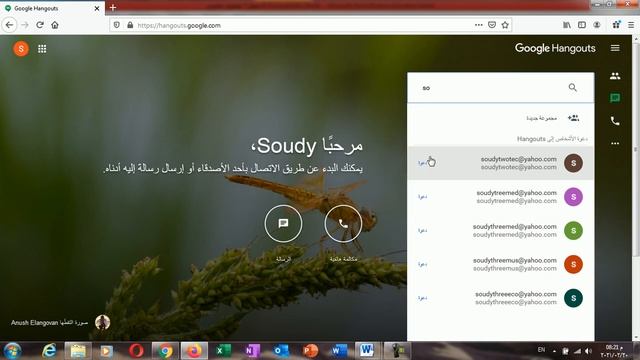Viewport: 640px width, 360px height.
Task: Open a new browser tab
Action: [x=113, y=8]
